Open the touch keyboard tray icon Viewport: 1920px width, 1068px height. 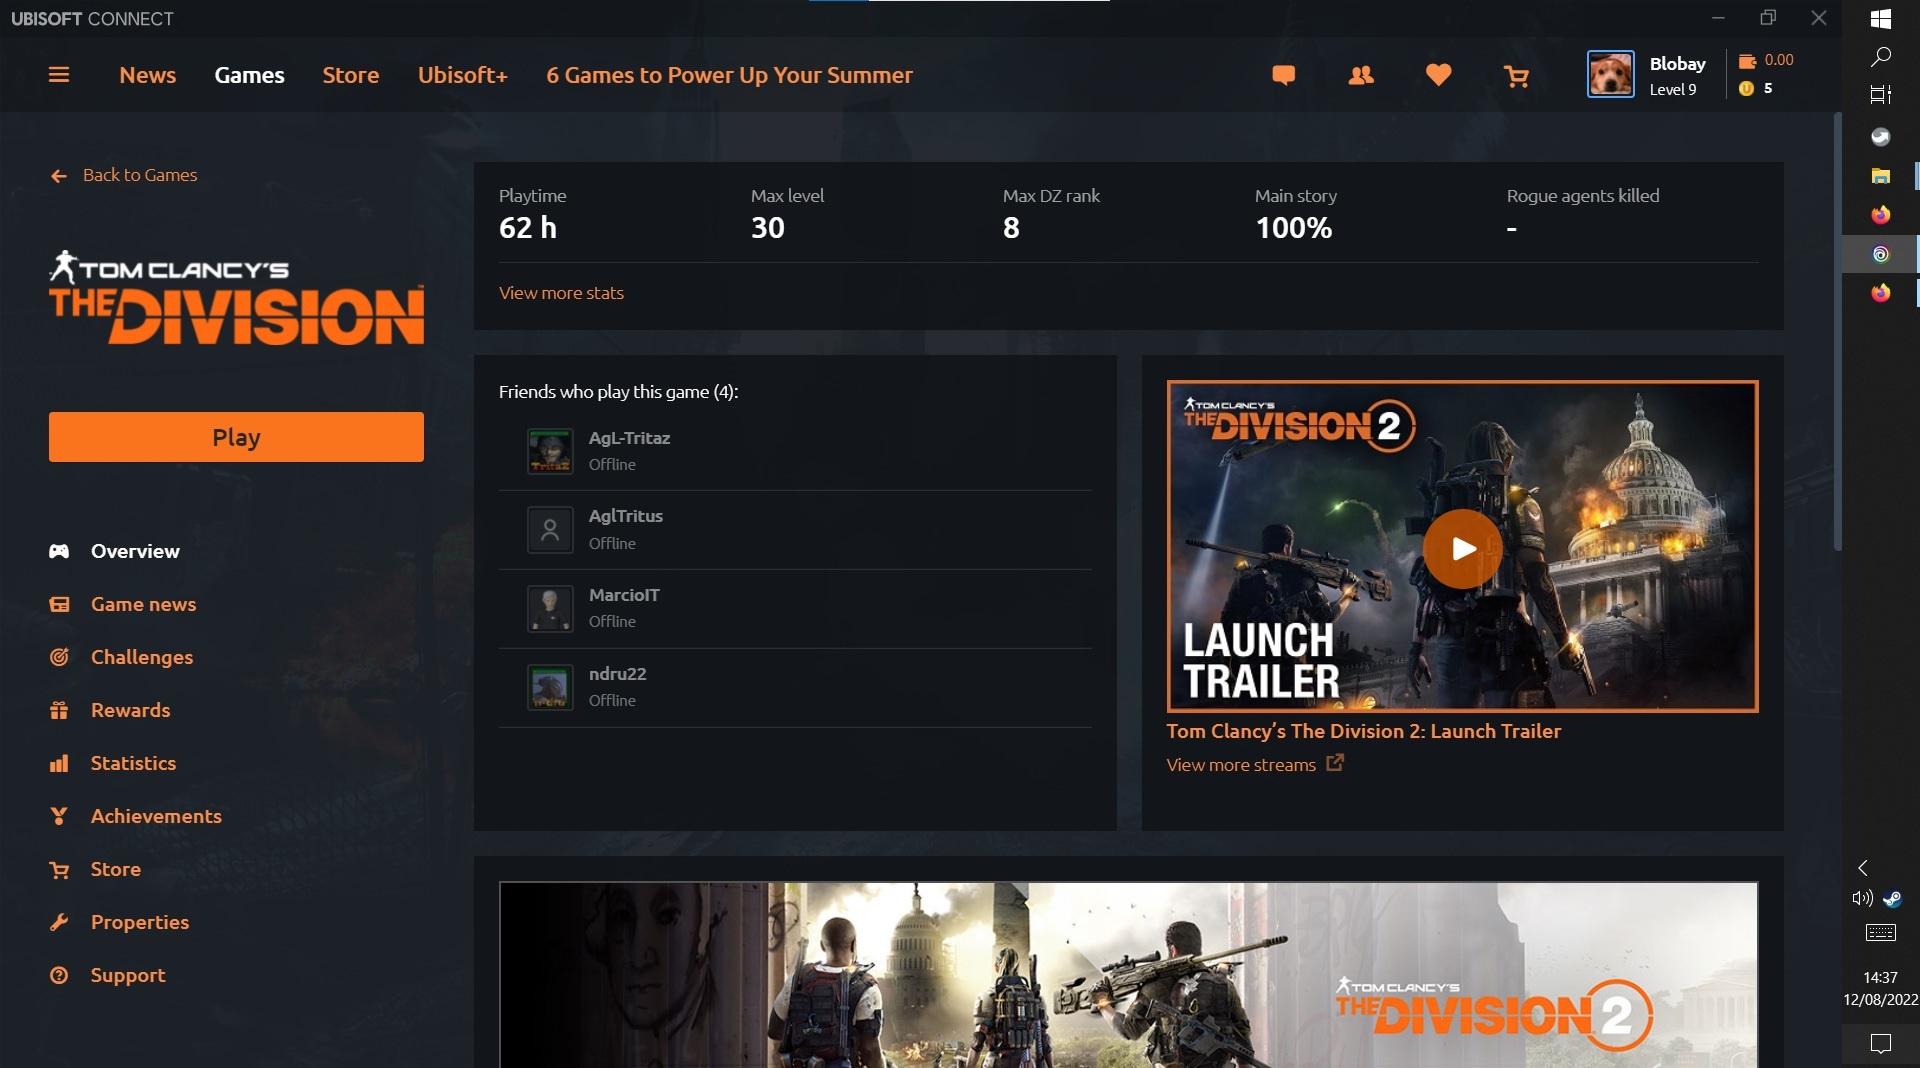click(x=1880, y=933)
